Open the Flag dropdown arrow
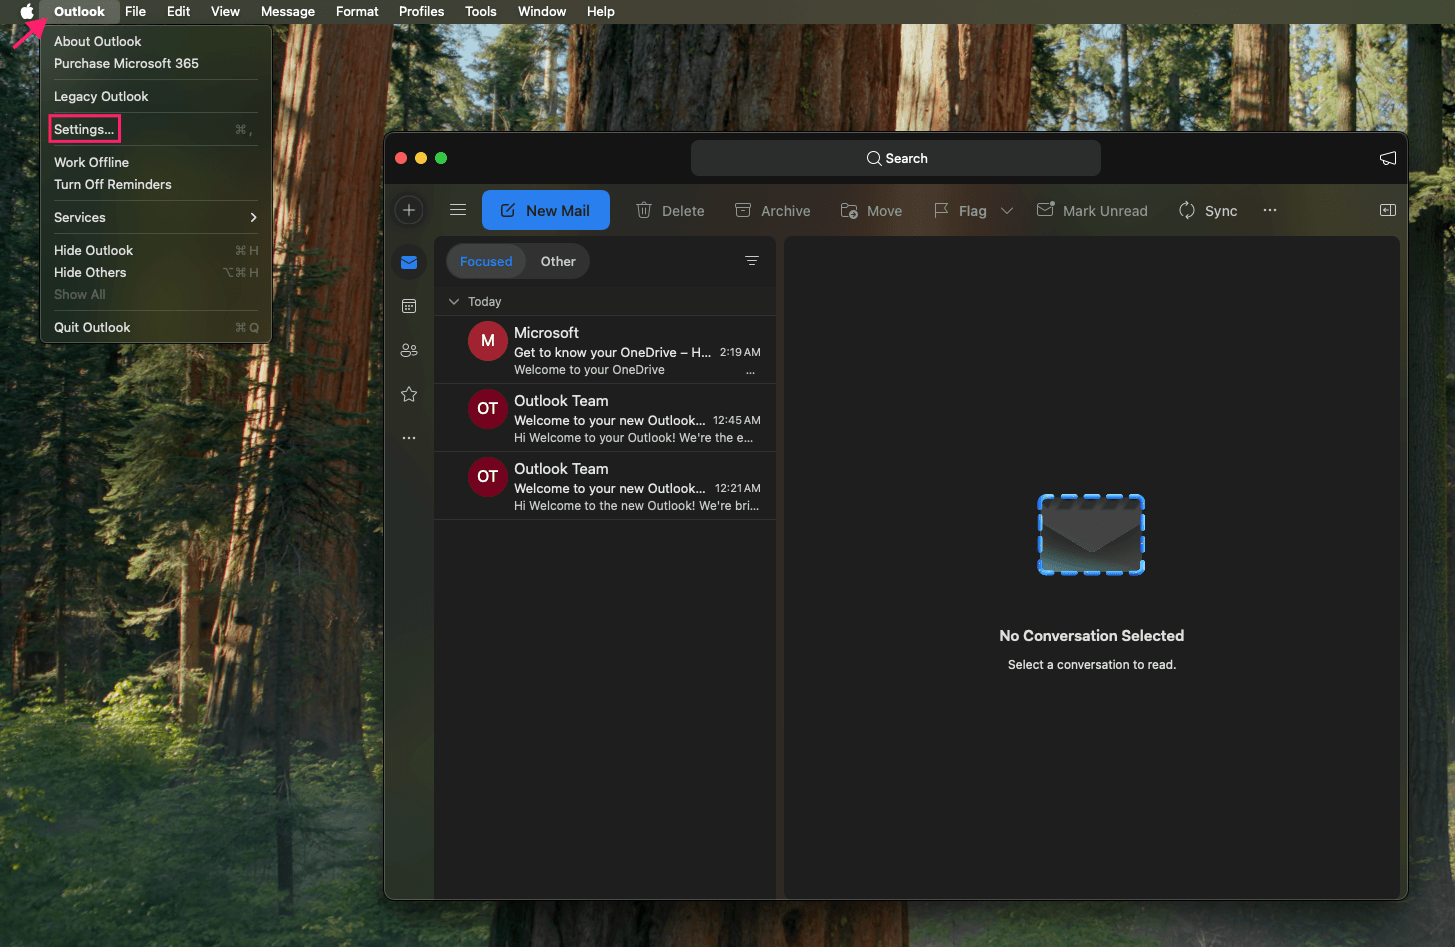The height and width of the screenshot is (947, 1455). (1007, 210)
